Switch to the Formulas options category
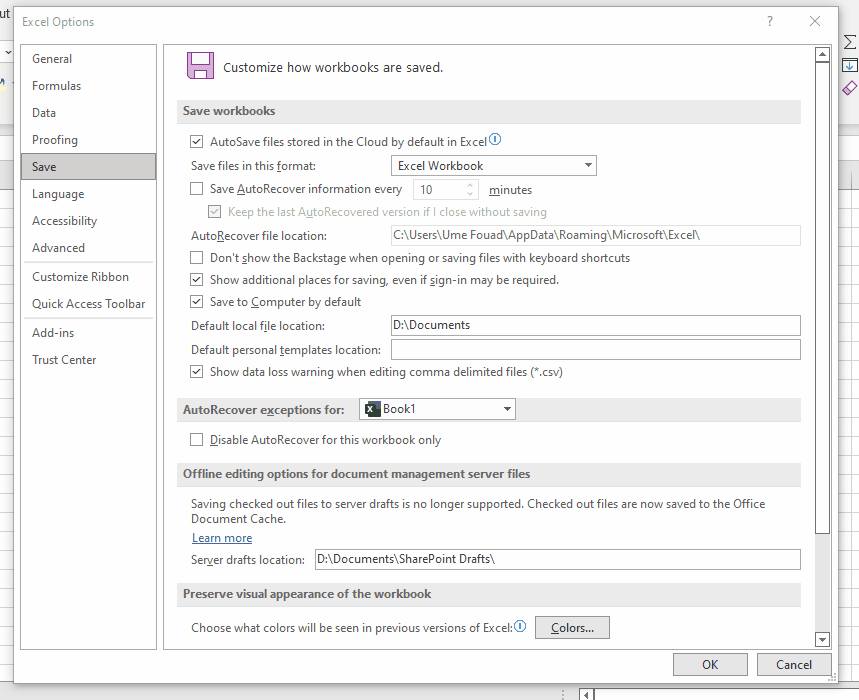This screenshot has height=700, width=859. click(57, 86)
